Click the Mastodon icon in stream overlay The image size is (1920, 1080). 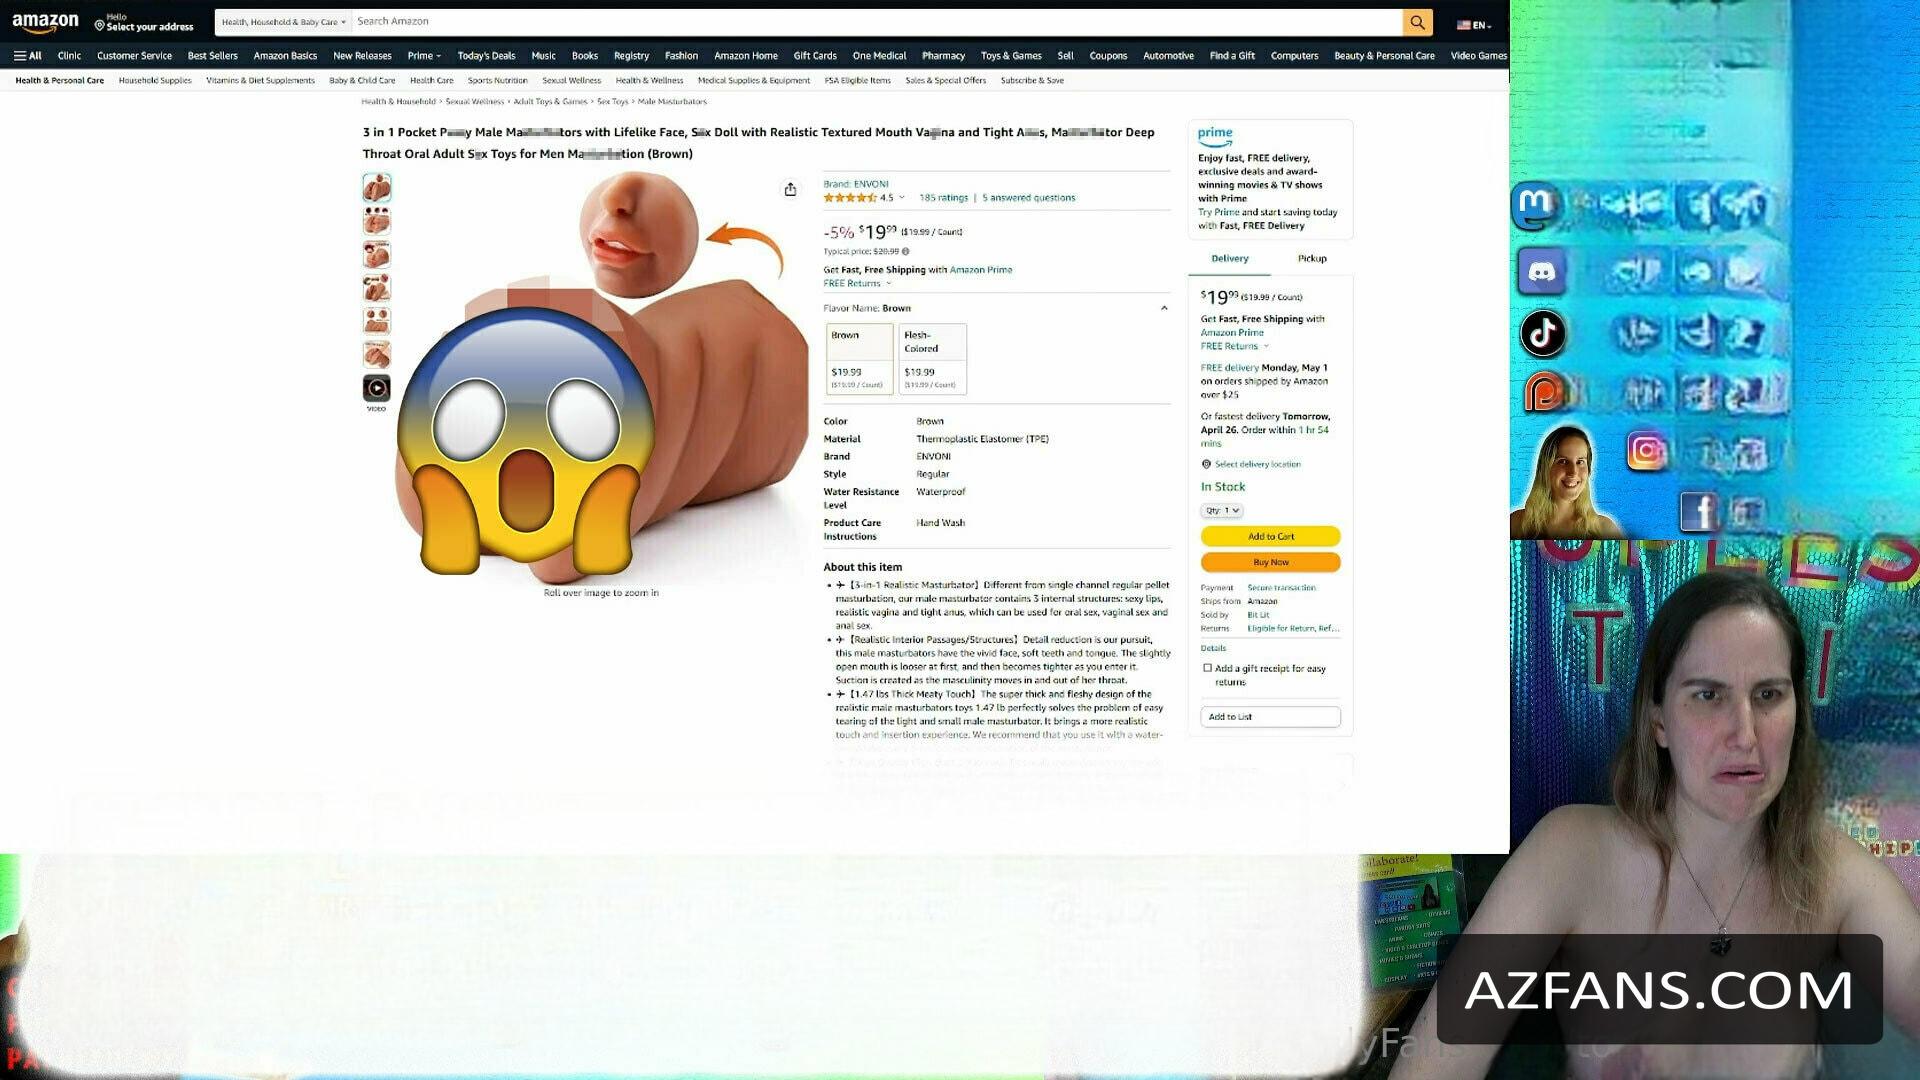point(1535,205)
